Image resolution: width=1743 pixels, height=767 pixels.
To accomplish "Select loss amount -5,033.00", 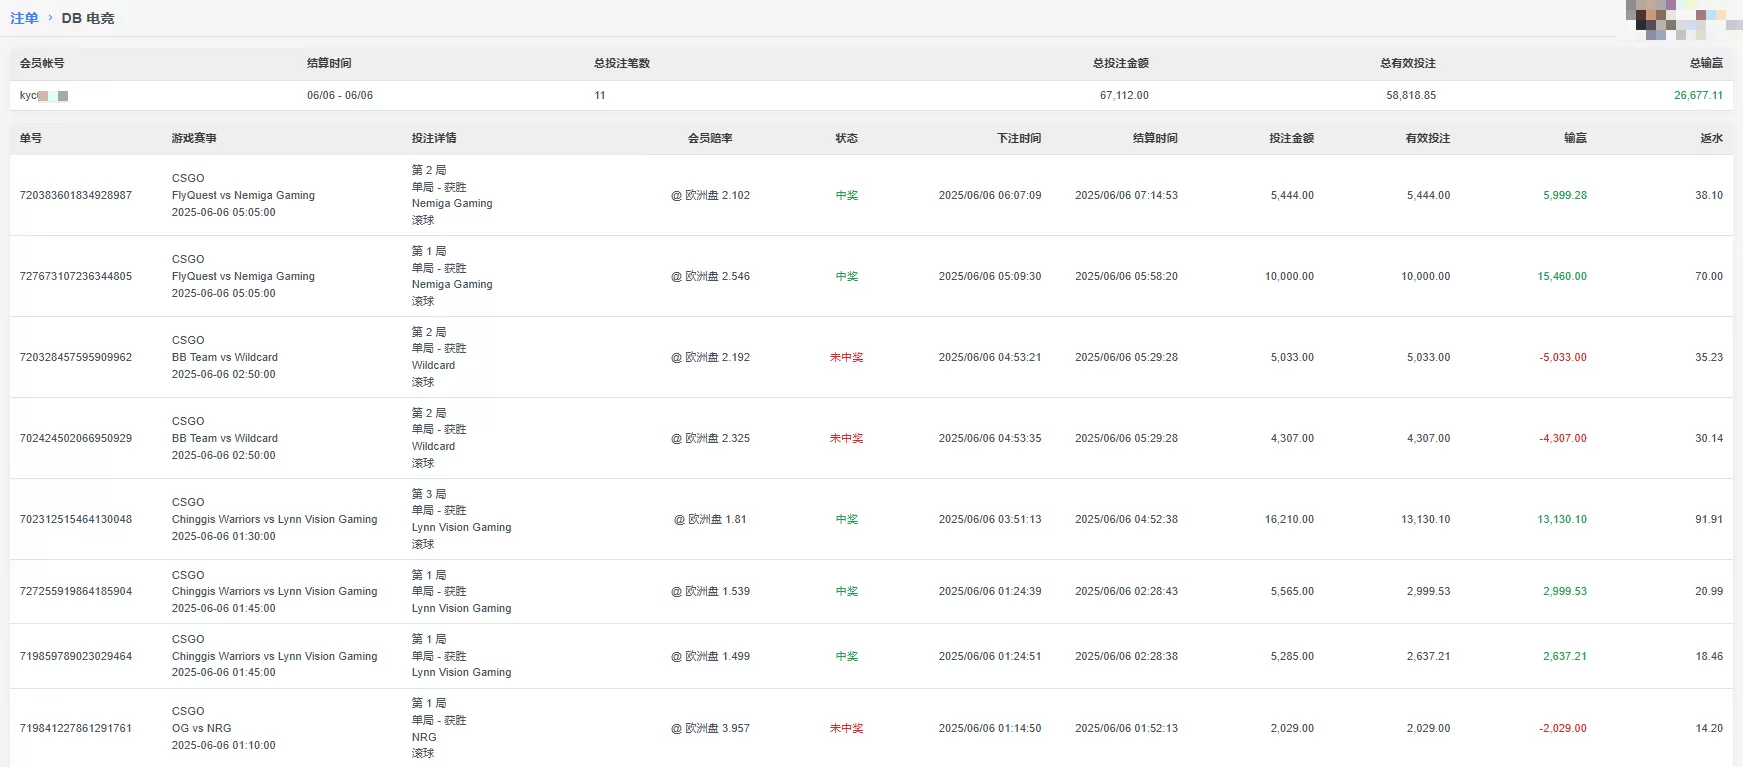I will tap(1563, 358).
